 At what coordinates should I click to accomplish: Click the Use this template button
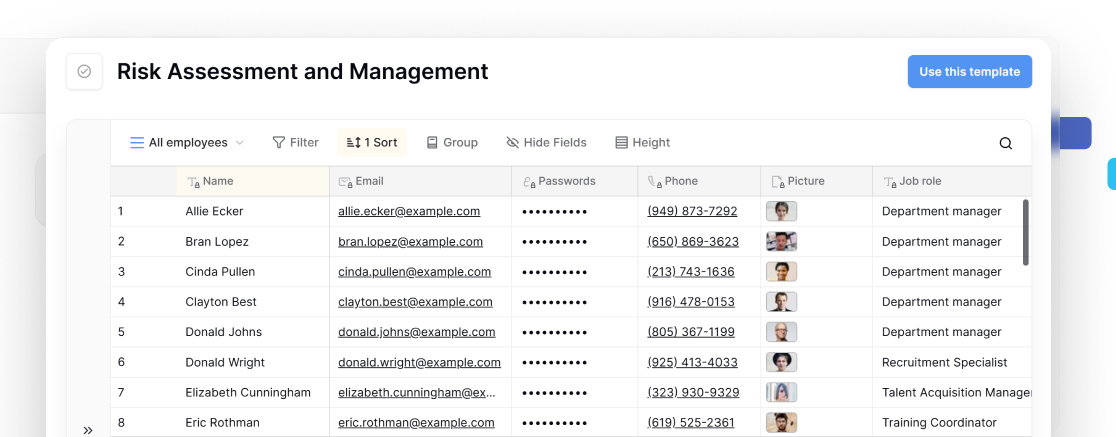coord(969,72)
